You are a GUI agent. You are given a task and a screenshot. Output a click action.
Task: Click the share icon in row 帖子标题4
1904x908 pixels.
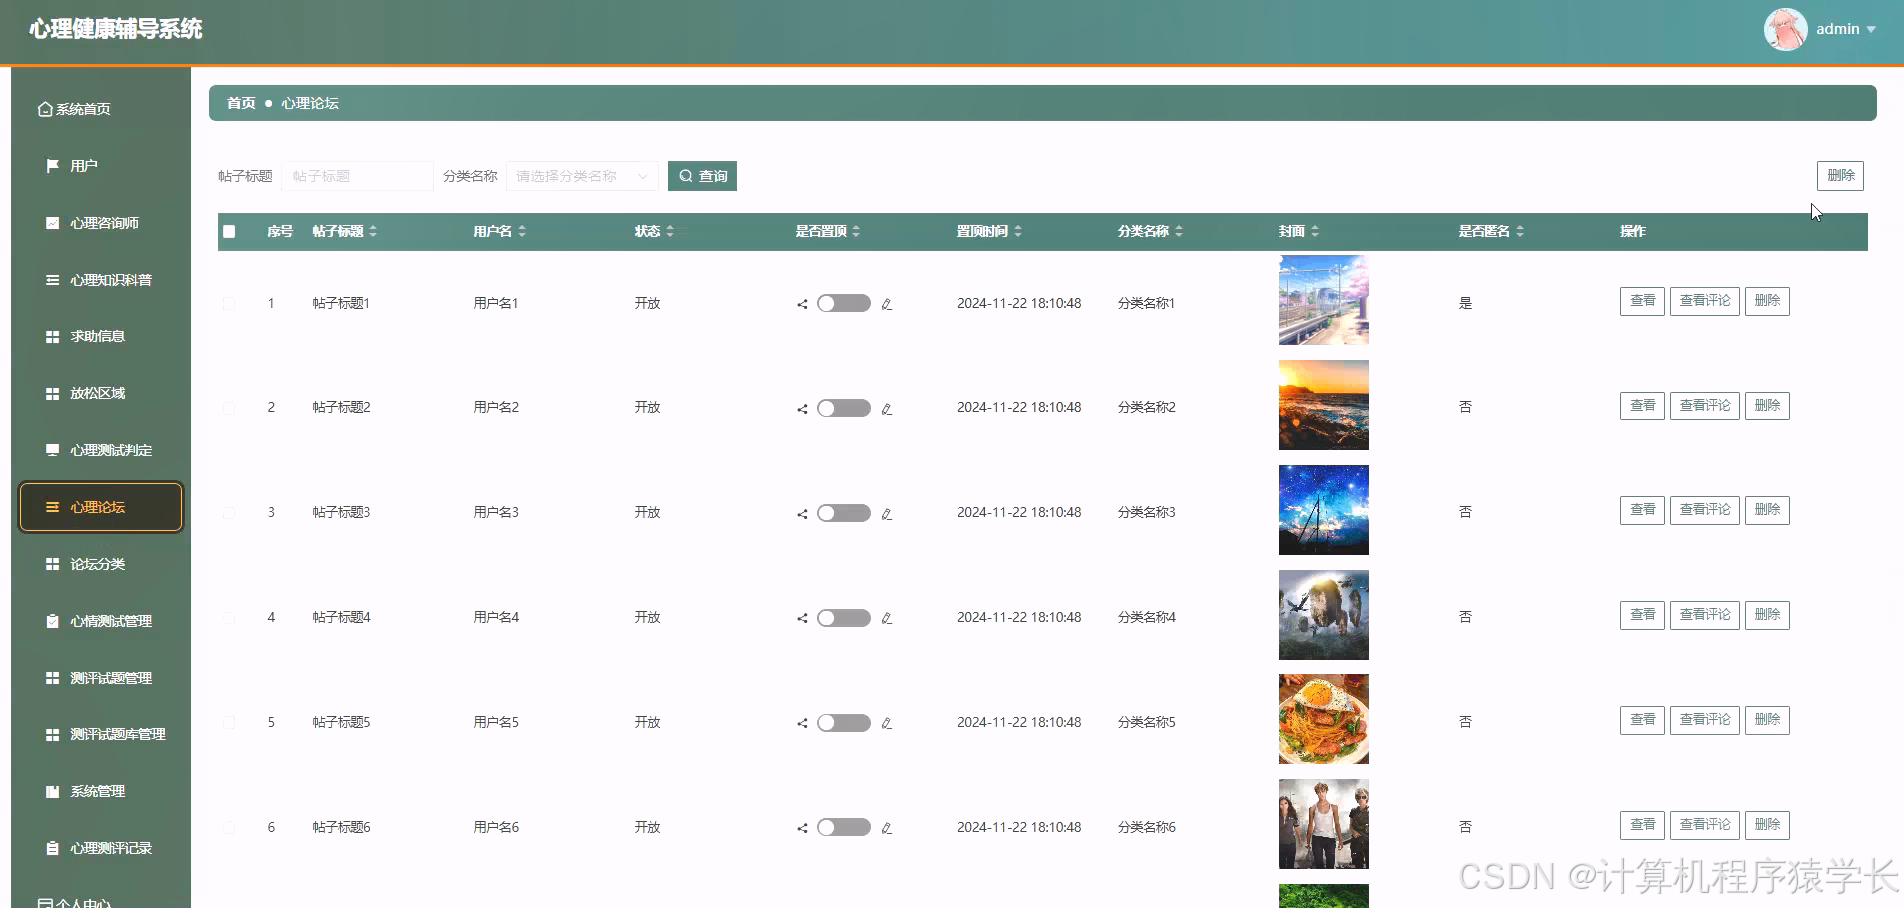click(802, 618)
